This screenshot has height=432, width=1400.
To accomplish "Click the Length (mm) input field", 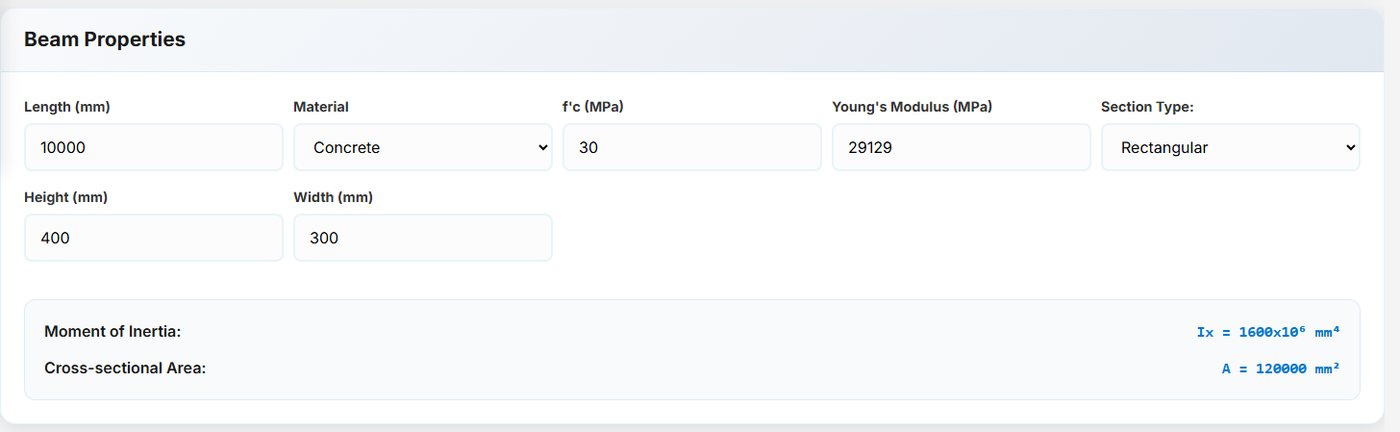I will [x=154, y=147].
